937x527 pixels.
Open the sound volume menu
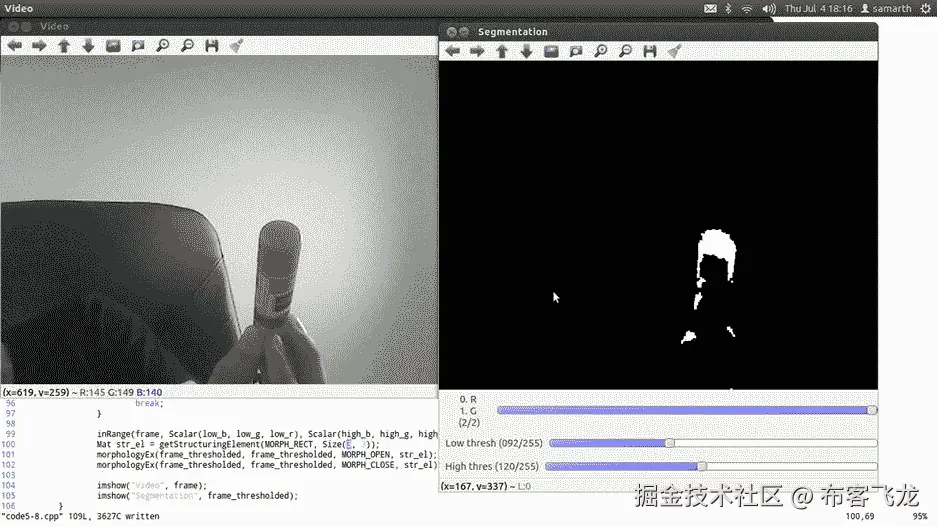[769, 8]
